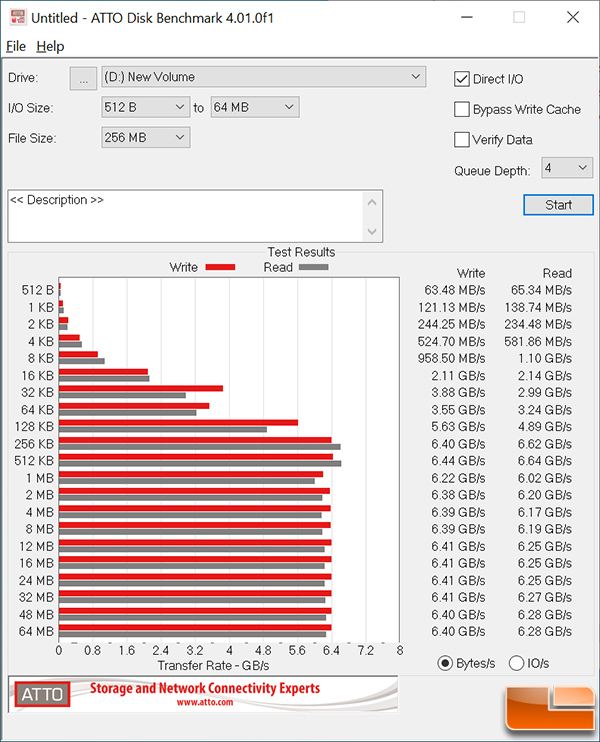
Task: Click the Transfer Rate - GB/s axis label
Action: (213, 665)
